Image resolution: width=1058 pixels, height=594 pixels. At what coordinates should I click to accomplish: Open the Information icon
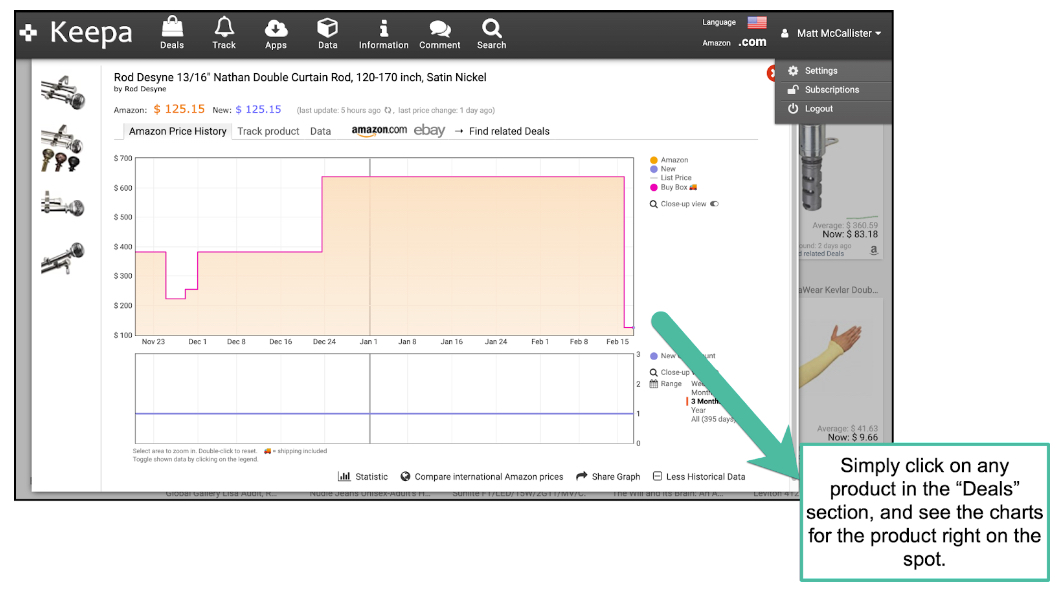pyautogui.click(x=383, y=32)
